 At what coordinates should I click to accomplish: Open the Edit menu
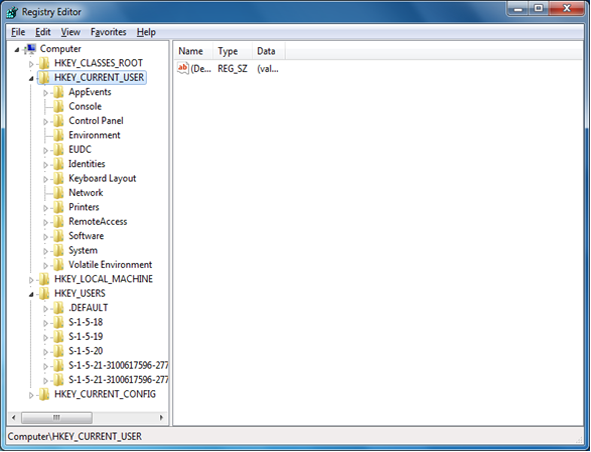(43, 32)
